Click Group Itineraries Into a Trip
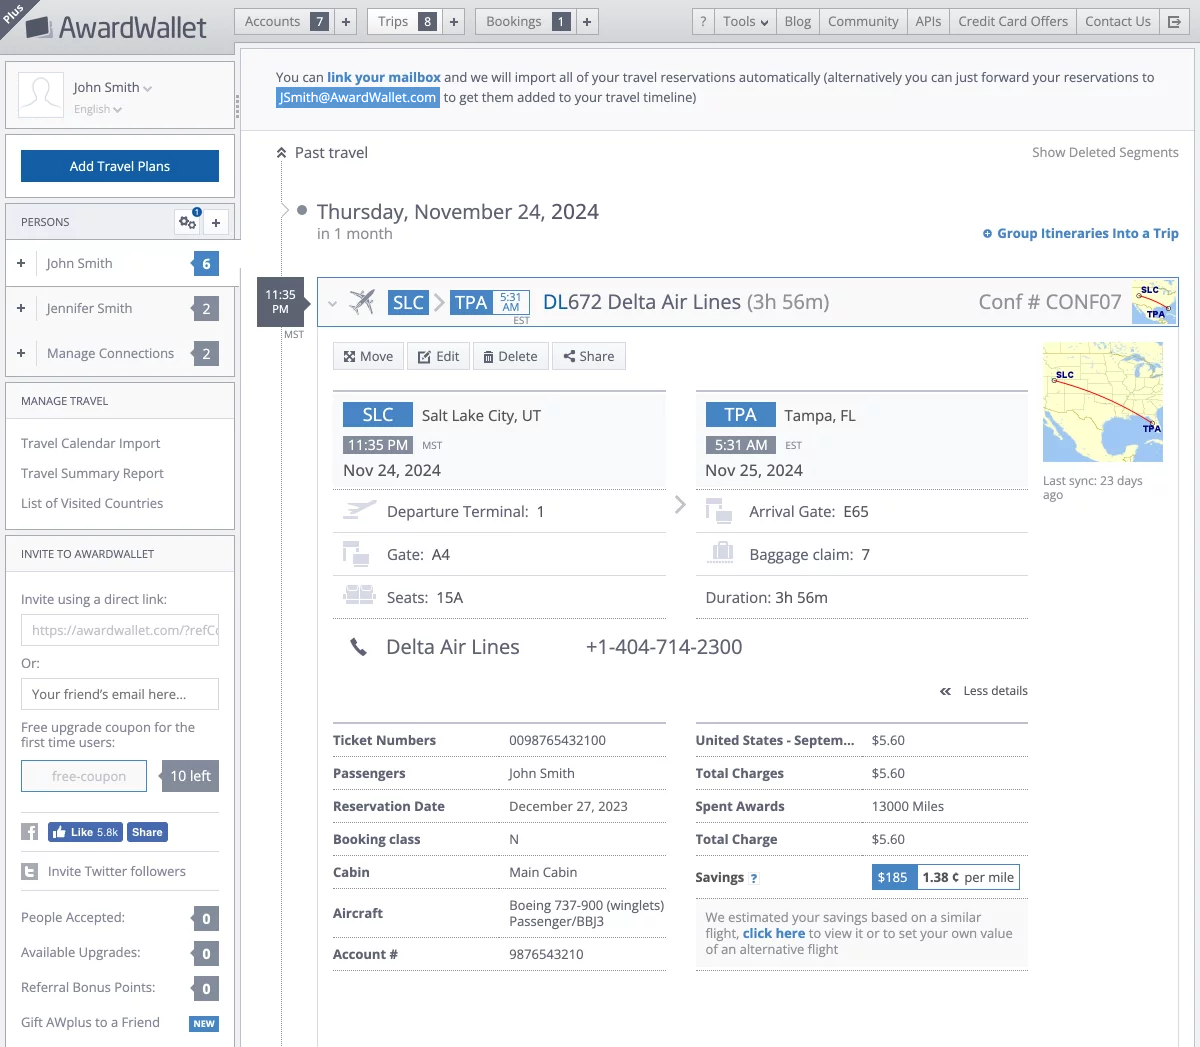 point(1080,233)
